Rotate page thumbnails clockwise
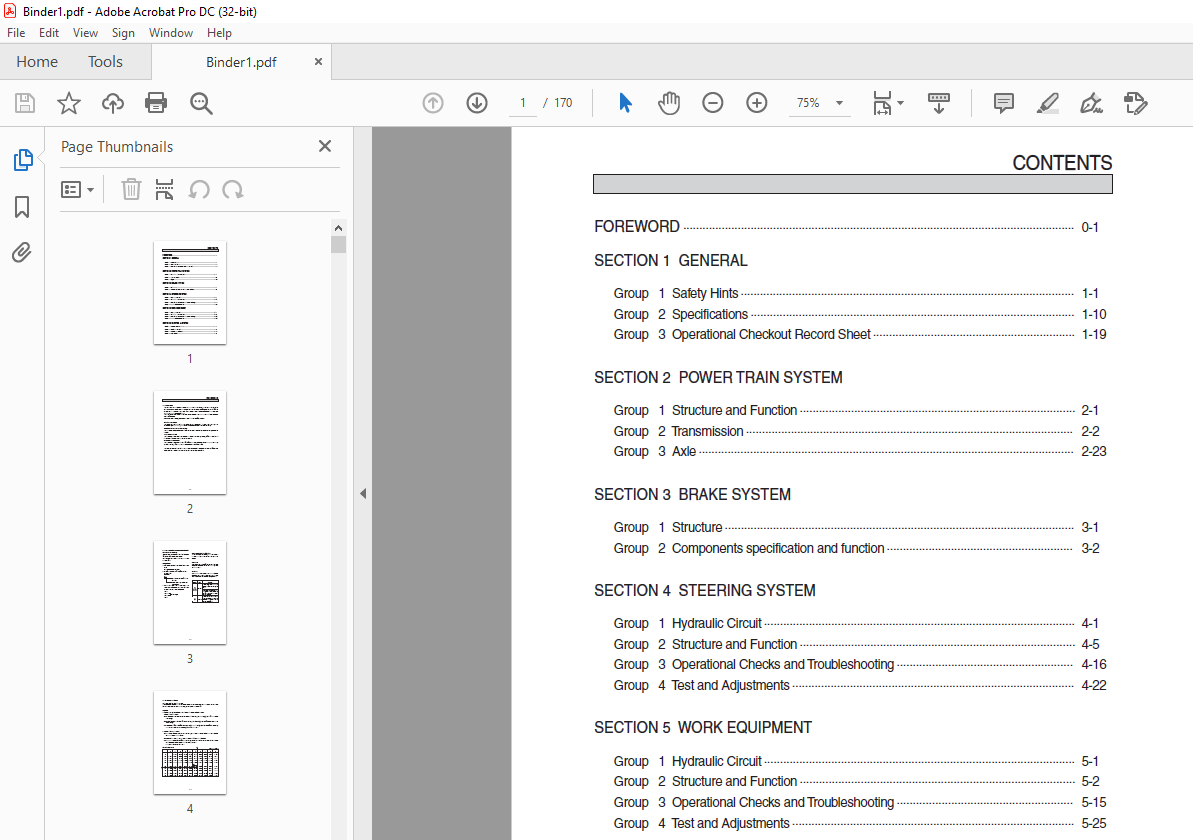 pos(233,189)
